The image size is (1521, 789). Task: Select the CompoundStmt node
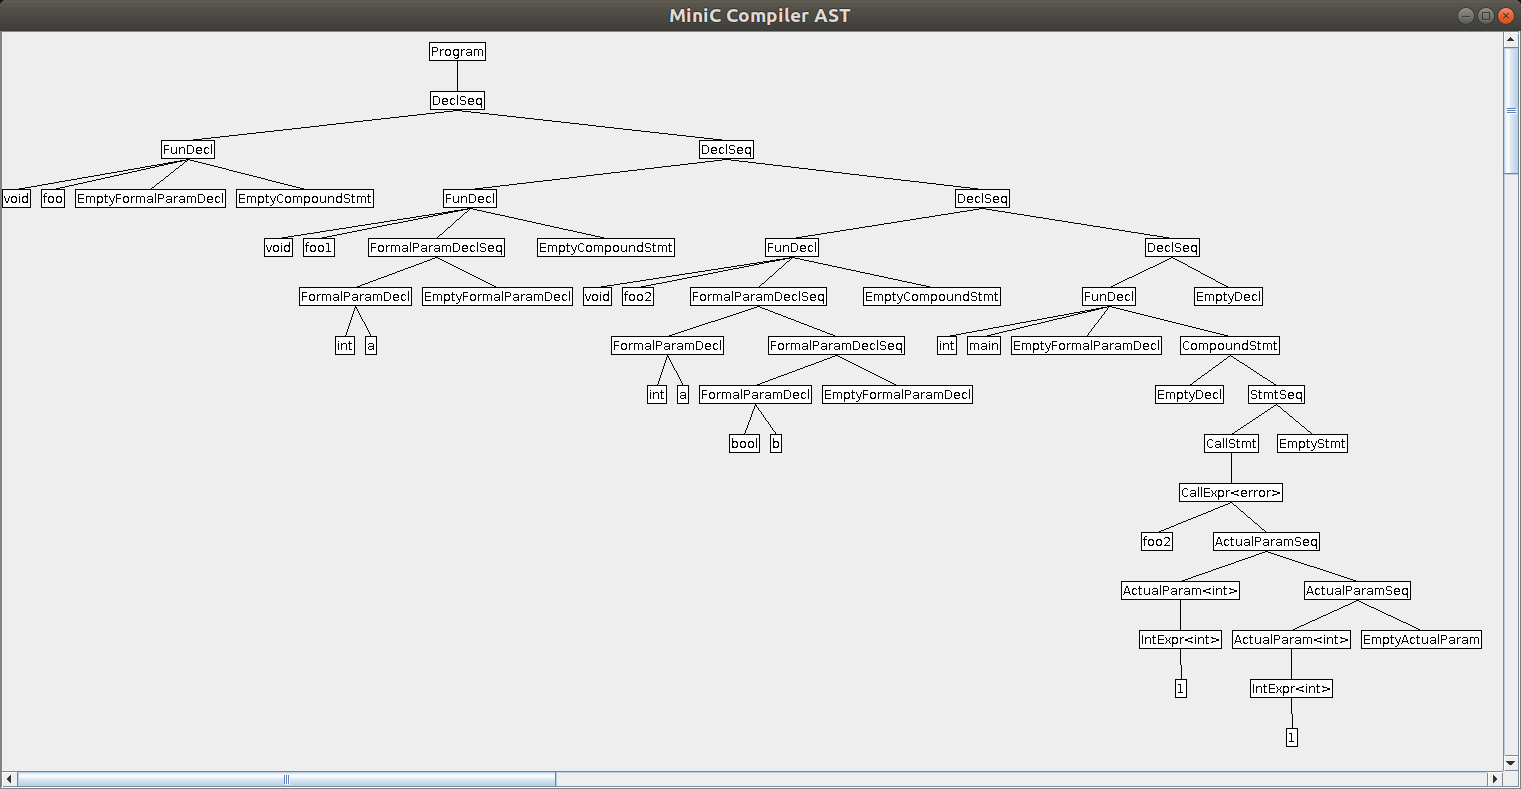[1229, 346]
